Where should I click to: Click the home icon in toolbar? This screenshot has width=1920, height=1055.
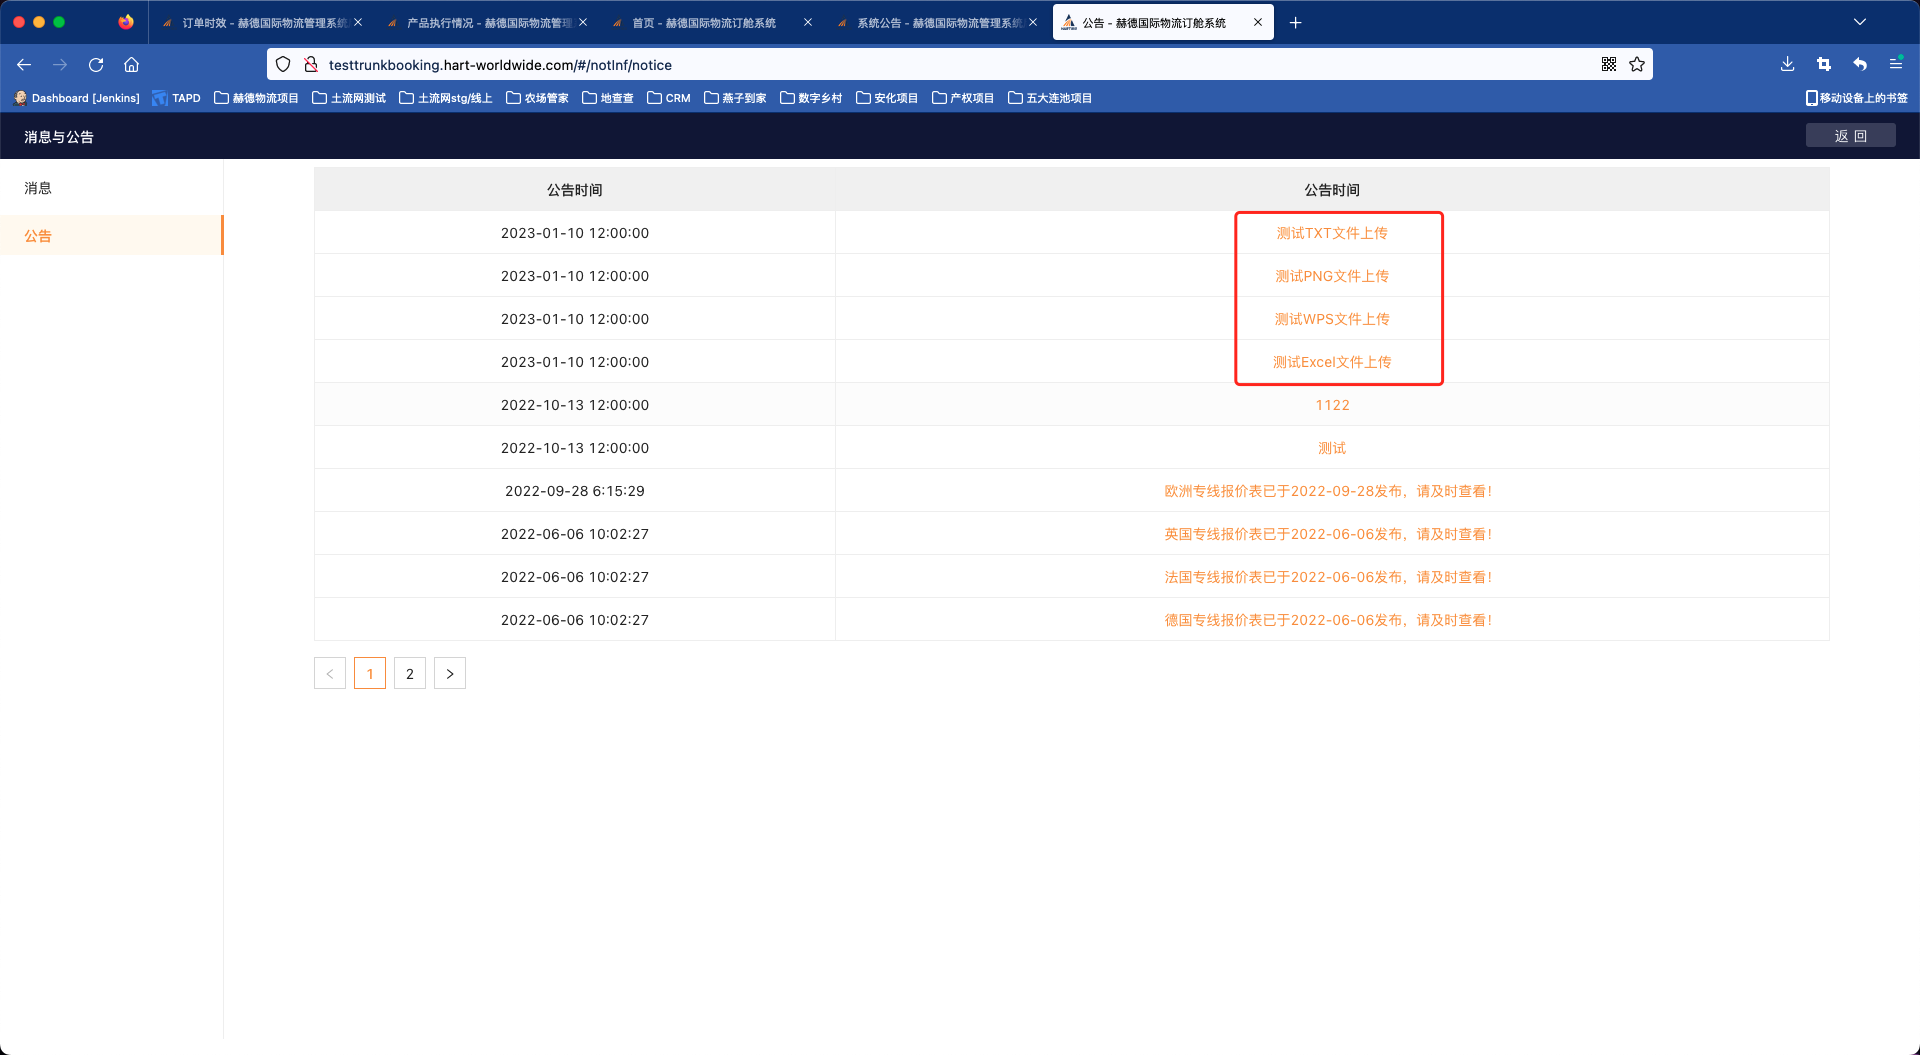point(131,65)
